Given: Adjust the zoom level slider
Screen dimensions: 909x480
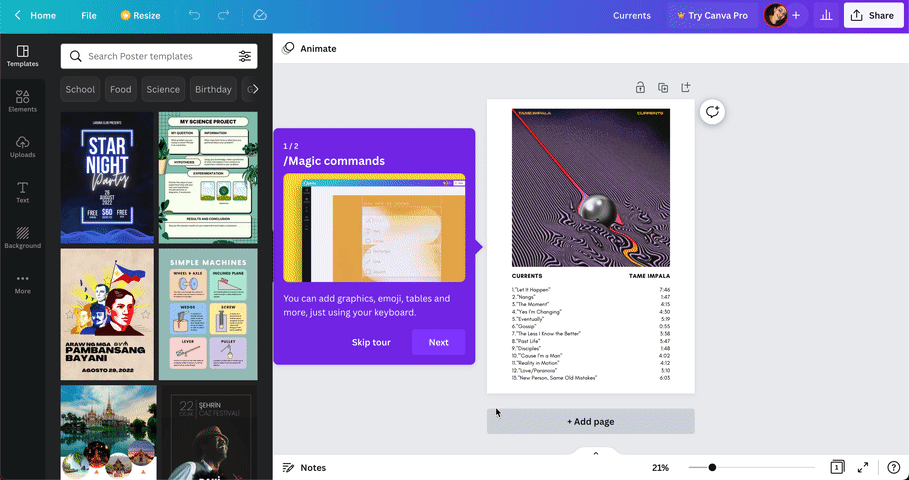Looking at the screenshot, I should tap(712, 467).
